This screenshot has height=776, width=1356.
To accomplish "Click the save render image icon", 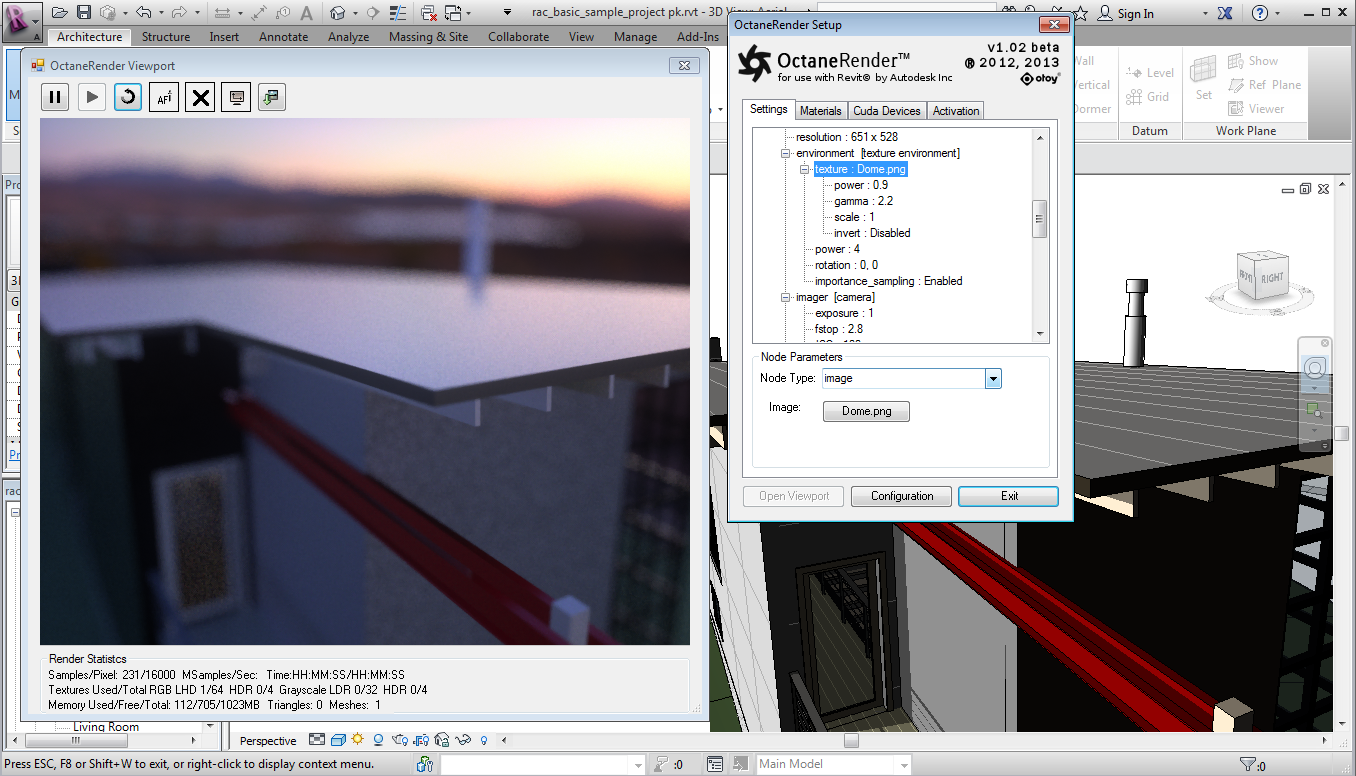I will pos(272,97).
